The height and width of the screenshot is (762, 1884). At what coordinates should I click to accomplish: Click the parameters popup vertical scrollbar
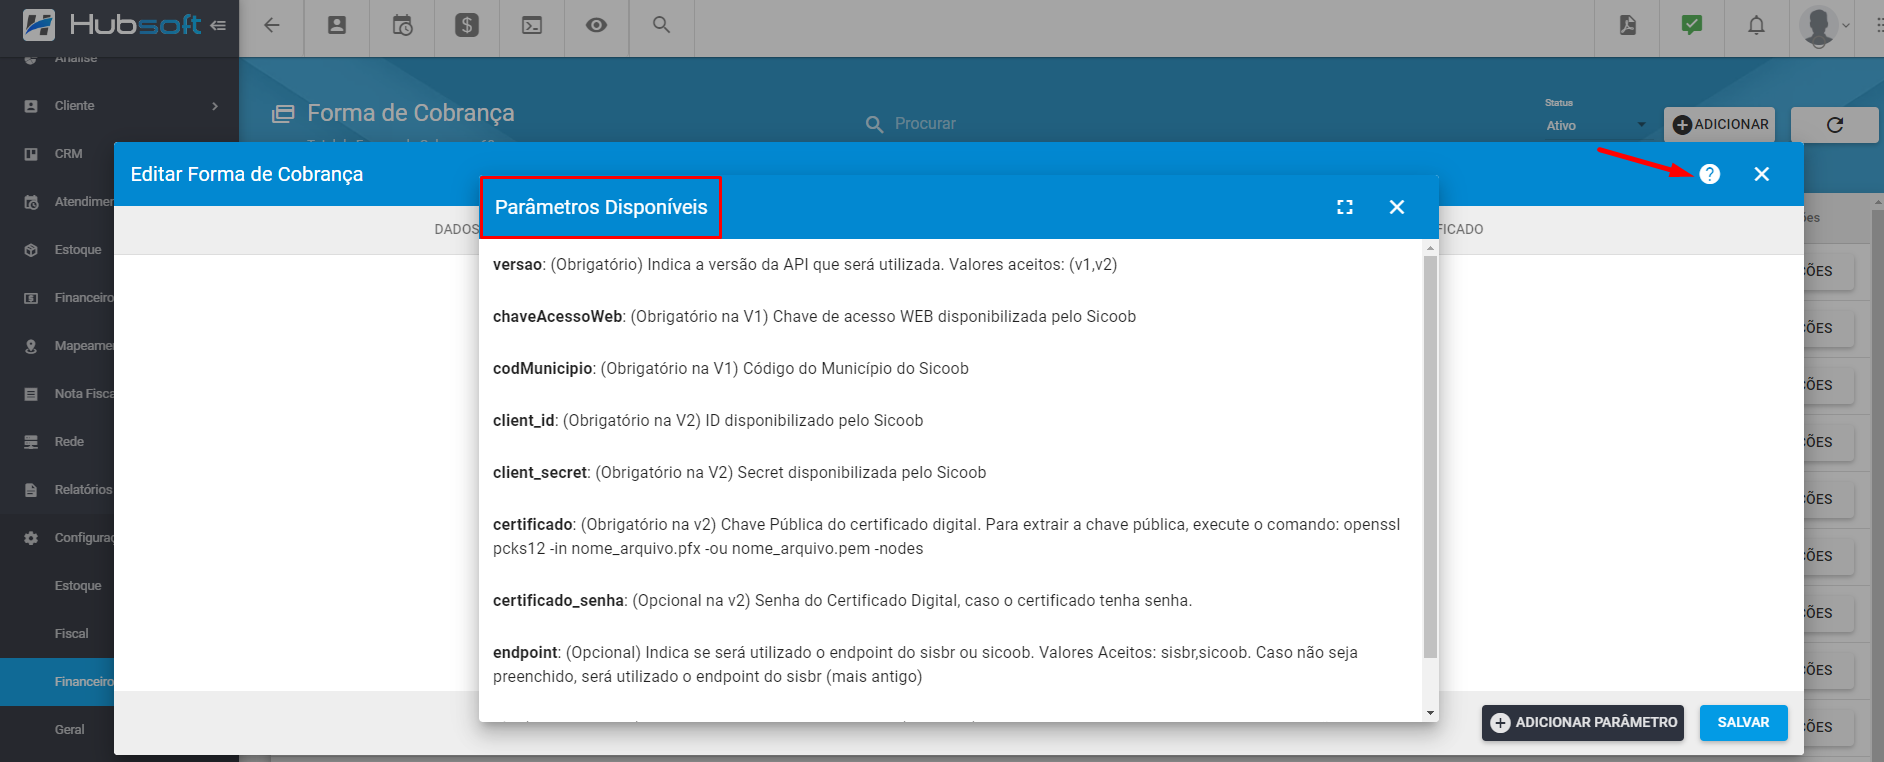[1431, 457]
